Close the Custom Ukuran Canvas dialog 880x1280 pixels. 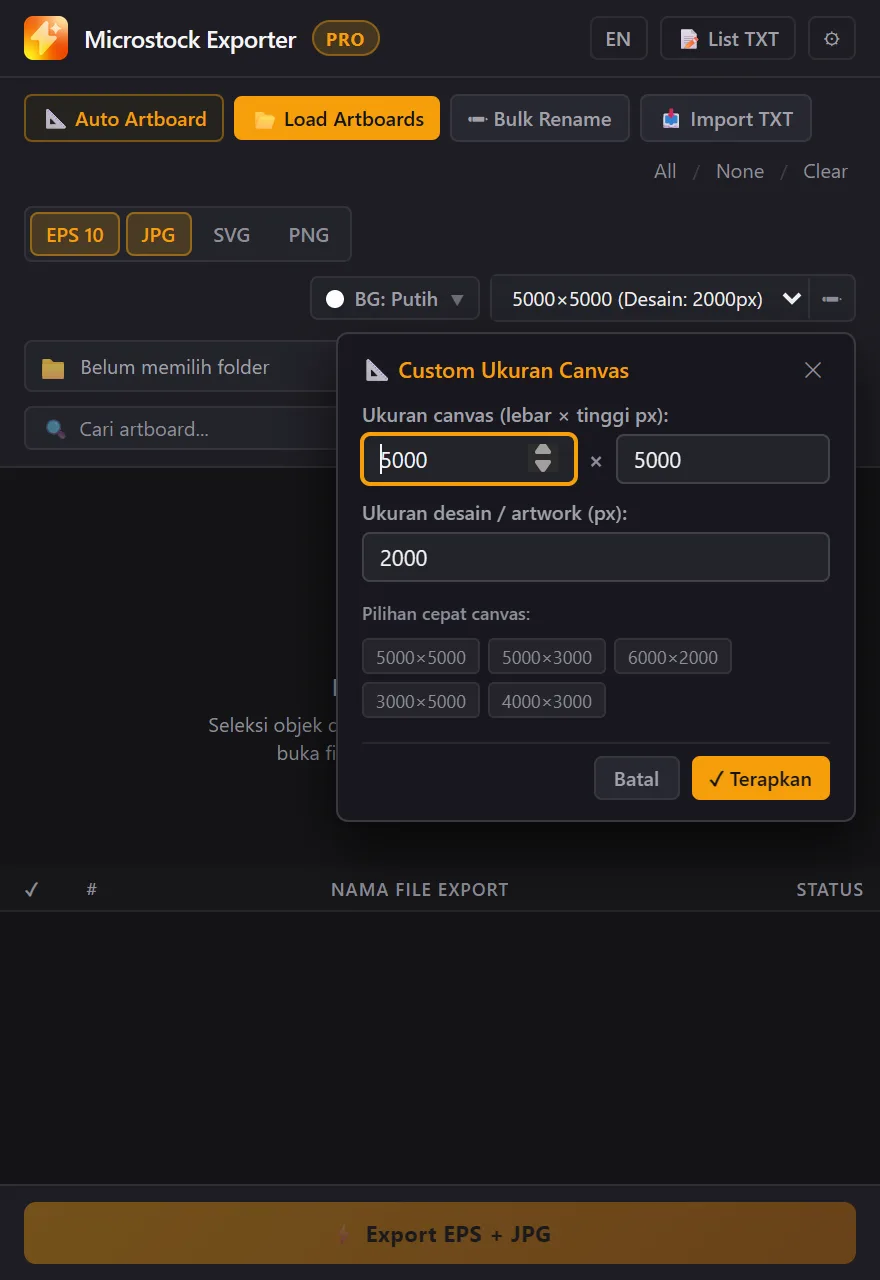813,370
